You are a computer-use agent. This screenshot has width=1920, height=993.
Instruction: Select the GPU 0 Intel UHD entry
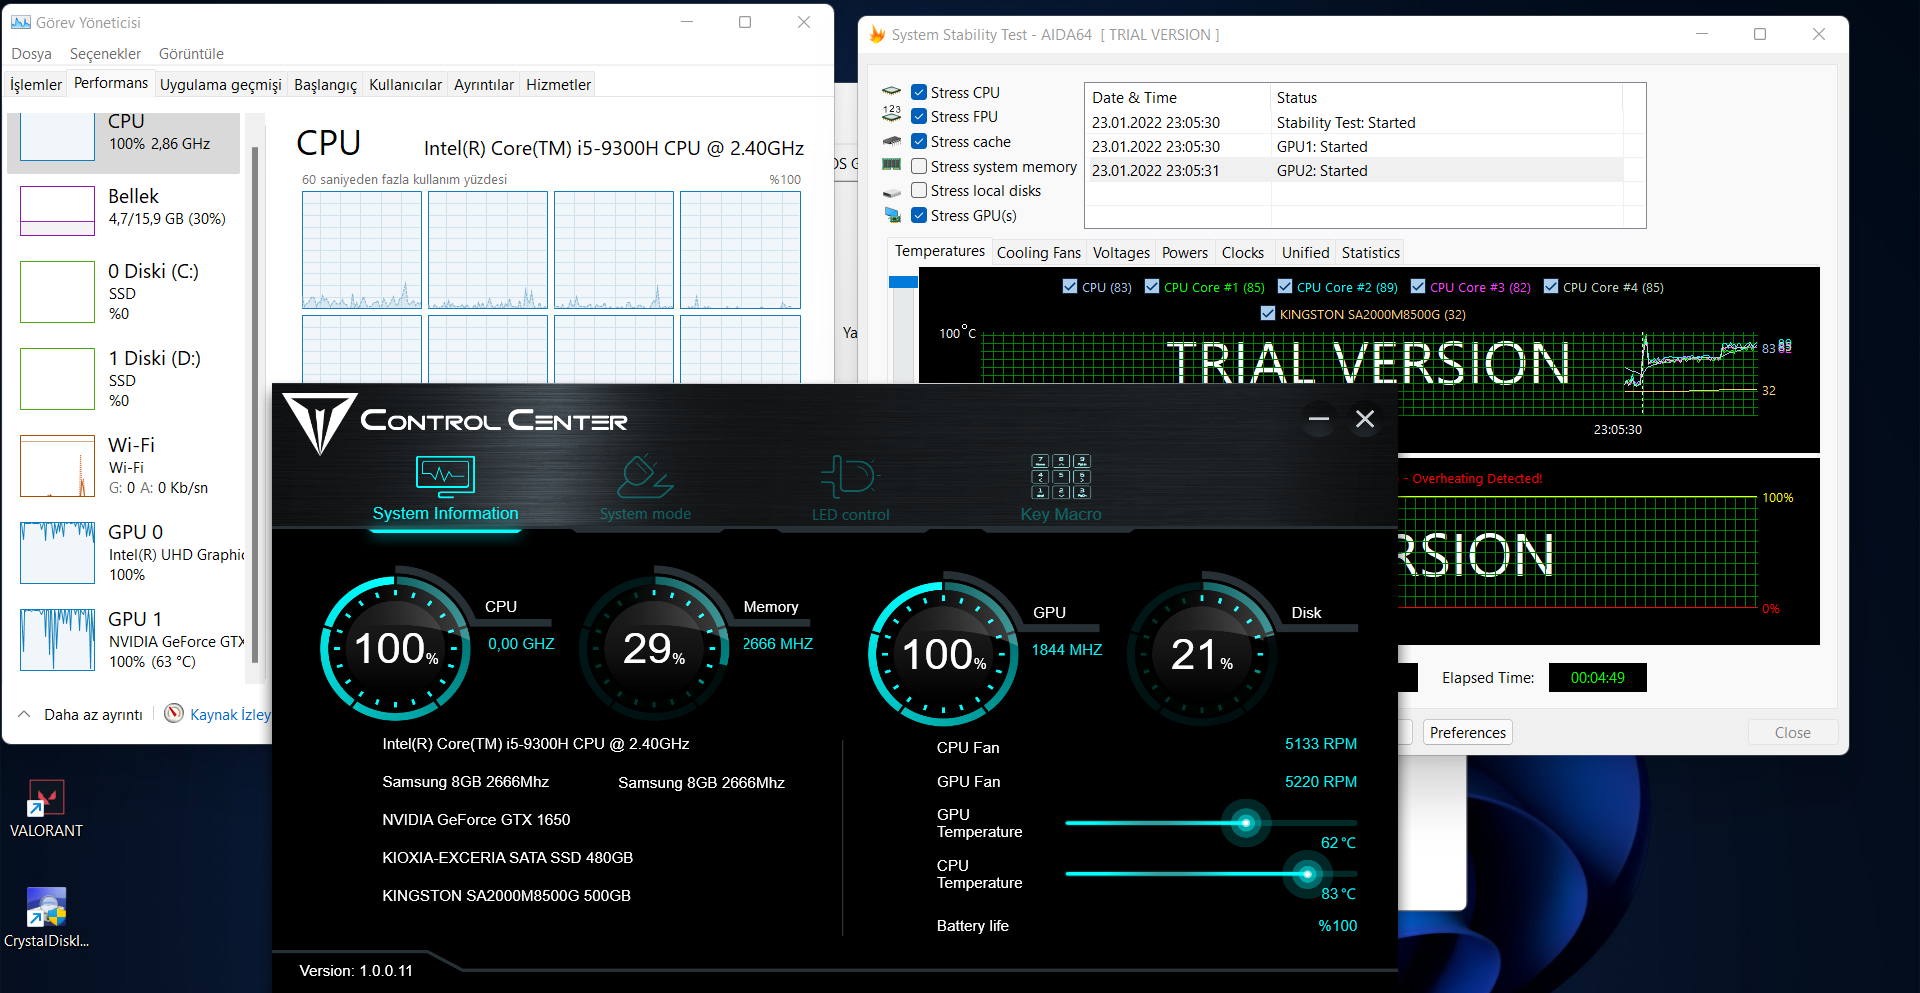(x=123, y=553)
